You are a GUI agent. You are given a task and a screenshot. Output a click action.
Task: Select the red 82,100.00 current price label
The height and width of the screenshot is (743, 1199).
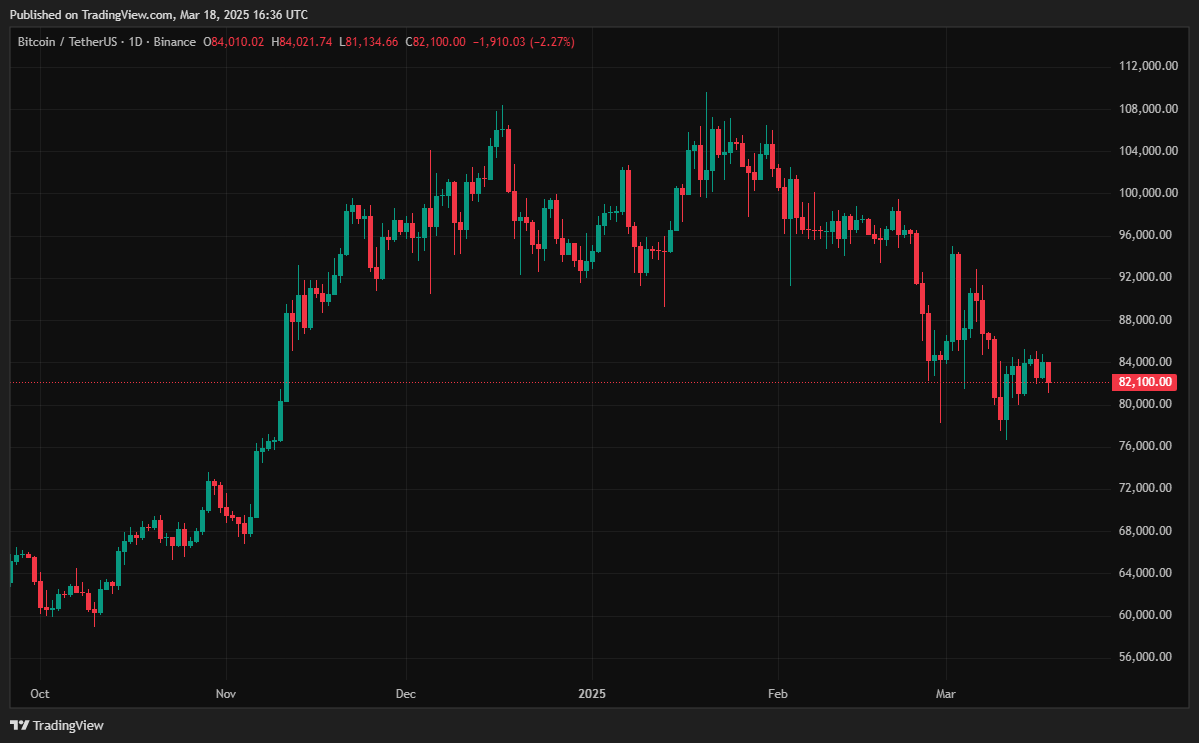point(1144,382)
